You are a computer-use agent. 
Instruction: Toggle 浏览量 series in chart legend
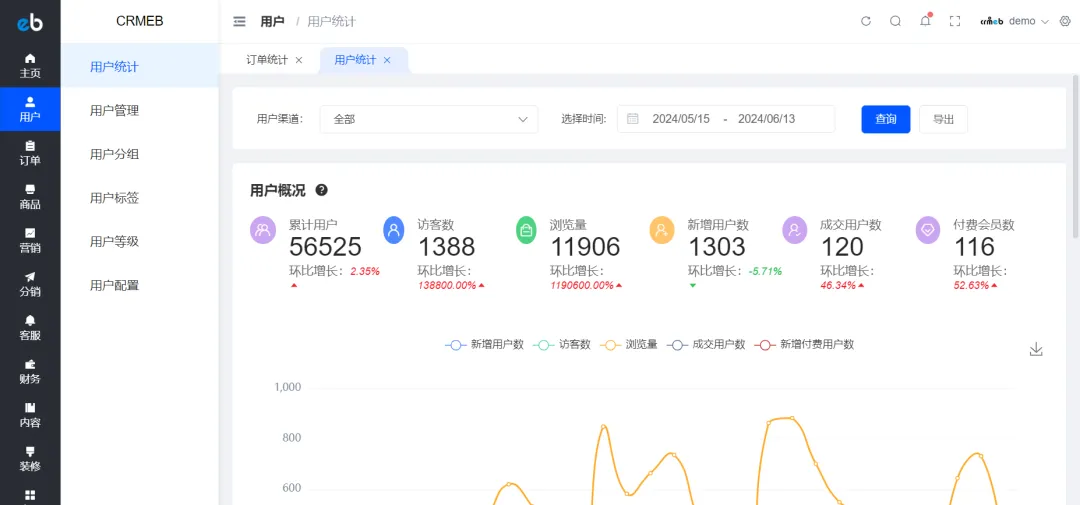coord(629,344)
